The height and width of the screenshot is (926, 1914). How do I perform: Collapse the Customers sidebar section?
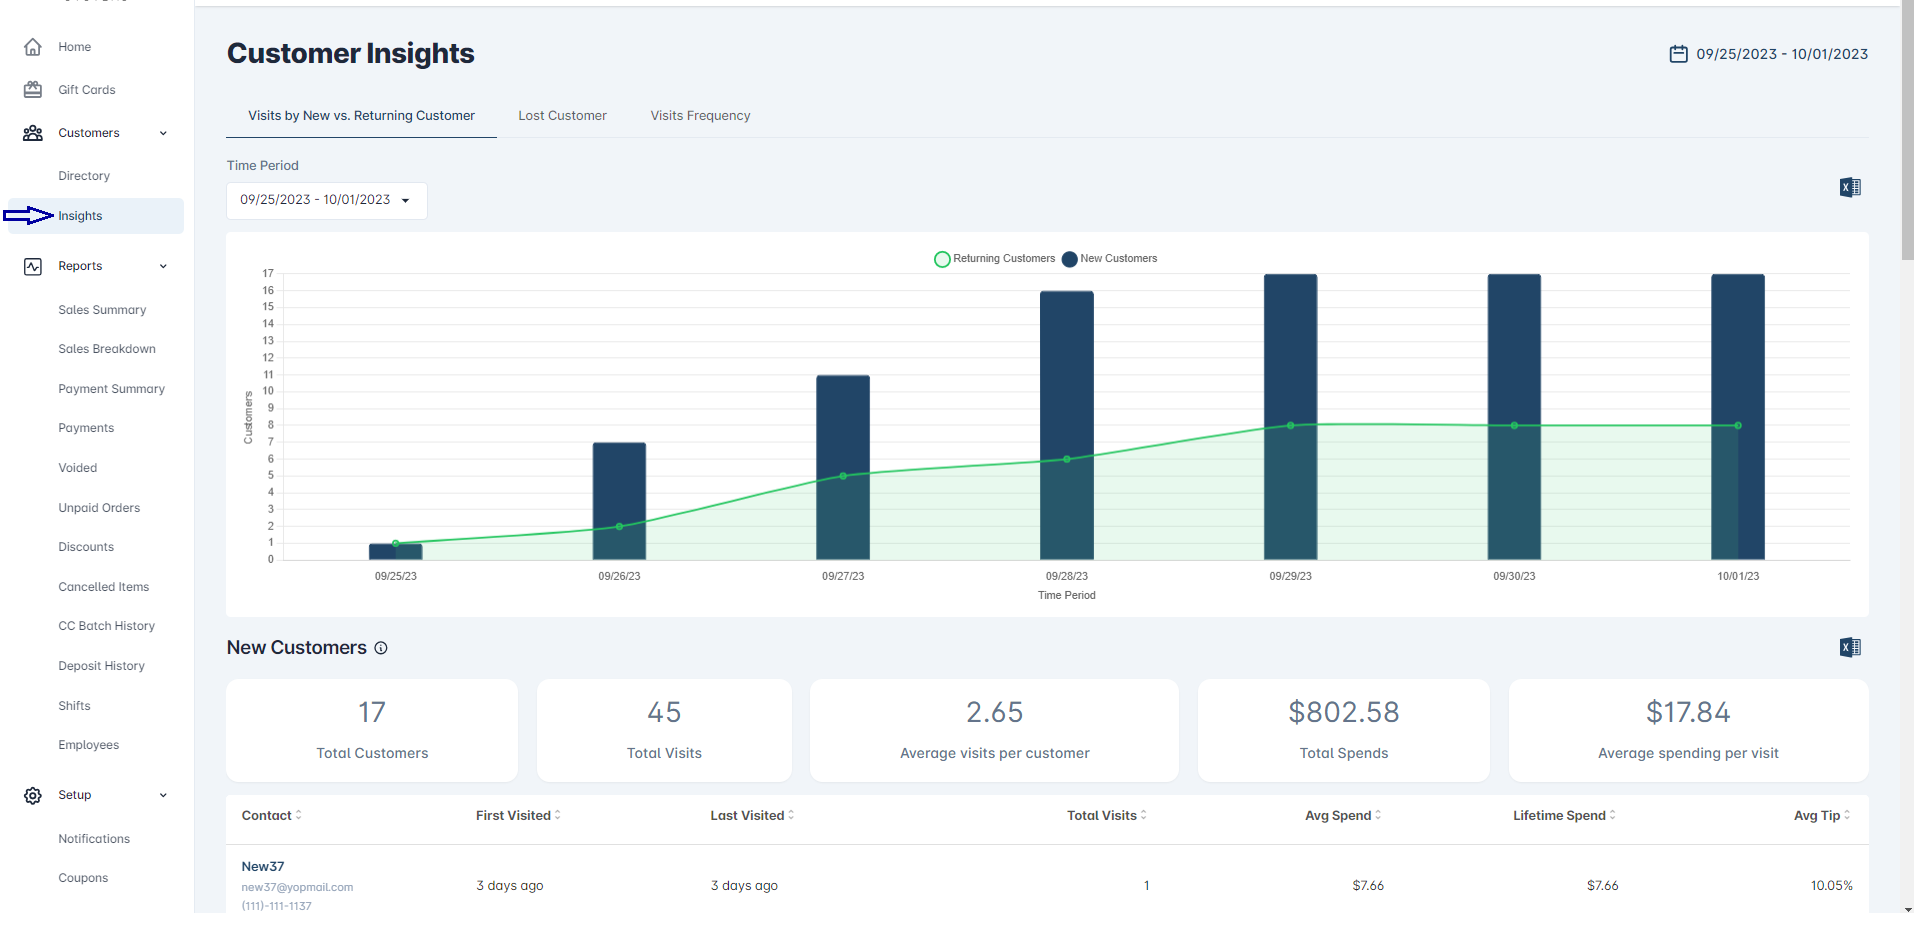(163, 133)
